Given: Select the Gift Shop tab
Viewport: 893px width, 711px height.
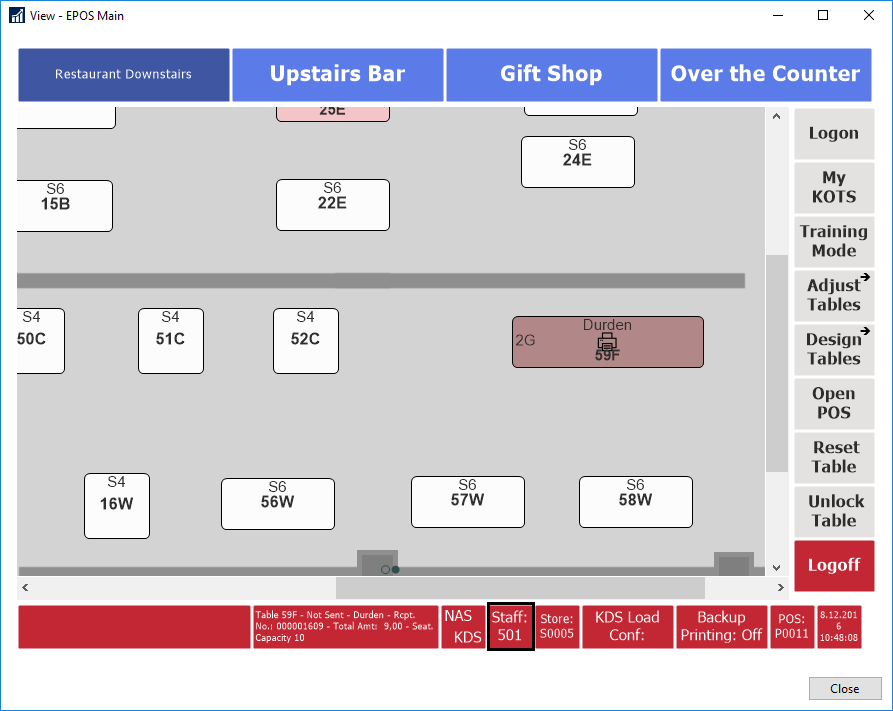Looking at the screenshot, I should pos(551,75).
